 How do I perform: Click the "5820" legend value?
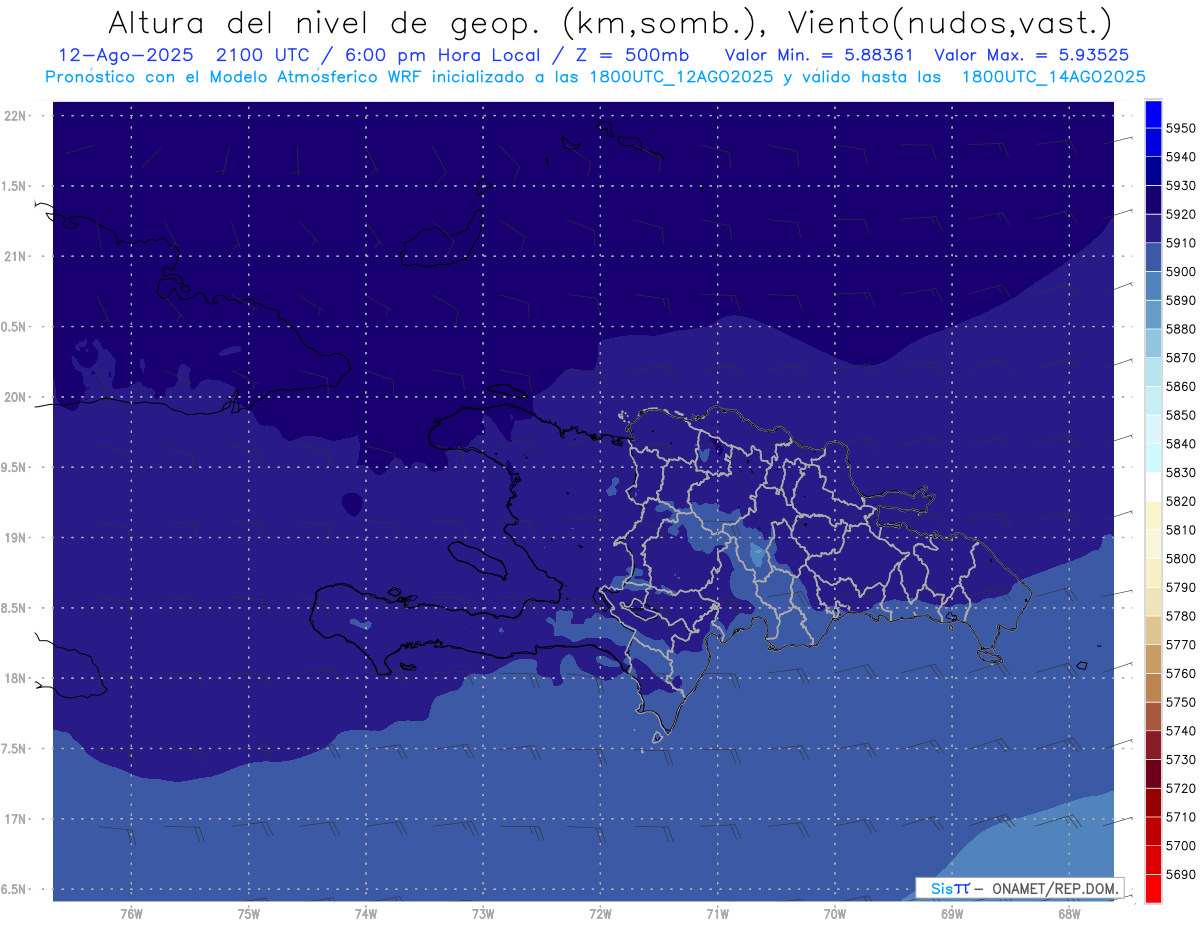tap(1180, 501)
